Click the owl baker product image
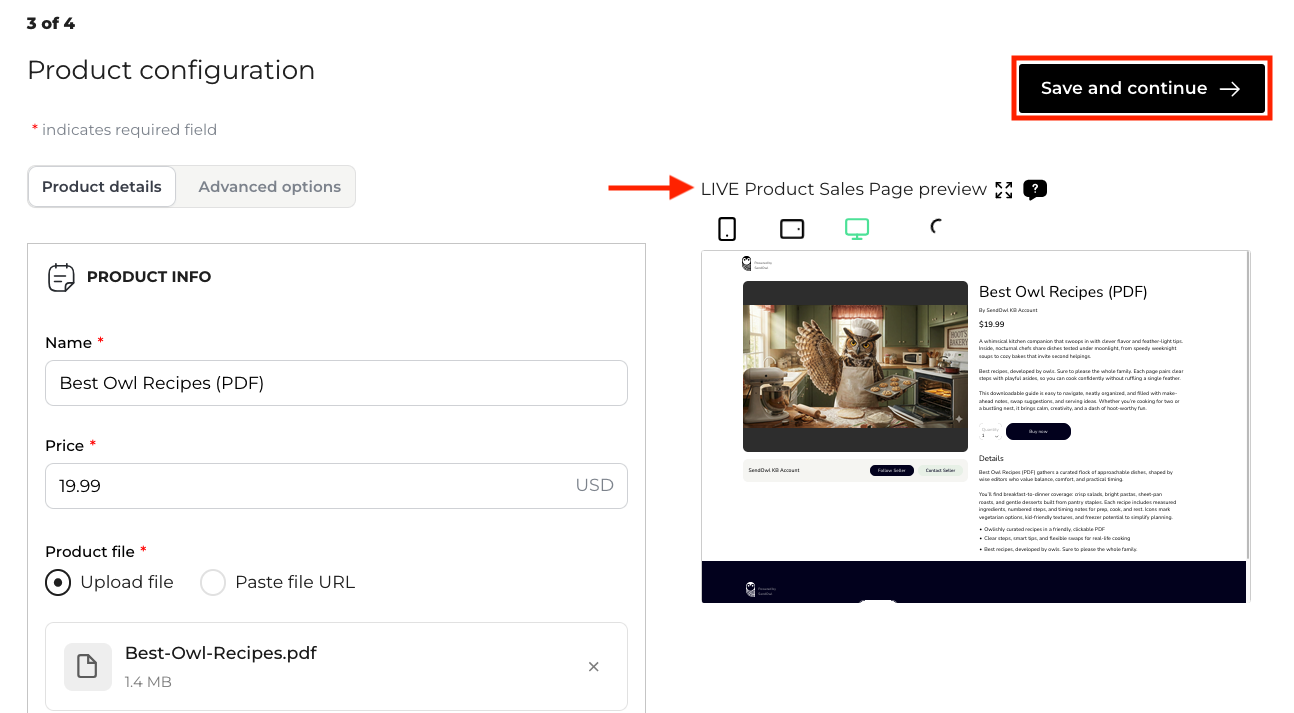The height and width of the screenshot is (713, 1294). pos(855,366)
